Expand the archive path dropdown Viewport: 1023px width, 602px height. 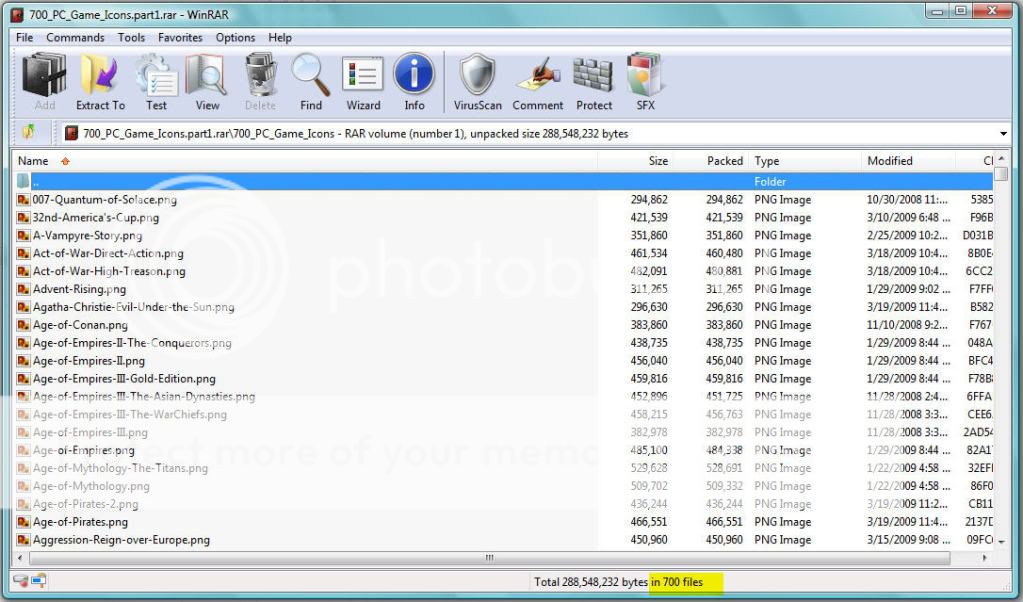click(1003, 134)
